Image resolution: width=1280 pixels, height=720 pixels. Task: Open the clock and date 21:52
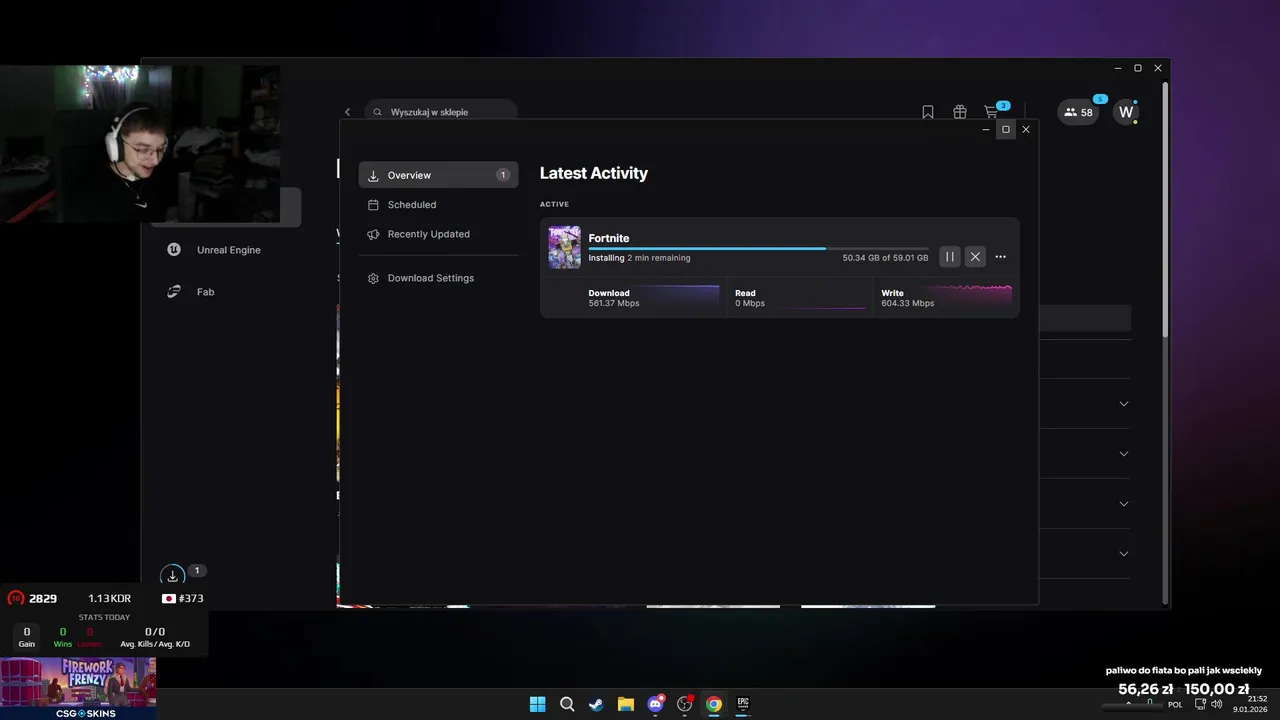tap(1251, 704)
